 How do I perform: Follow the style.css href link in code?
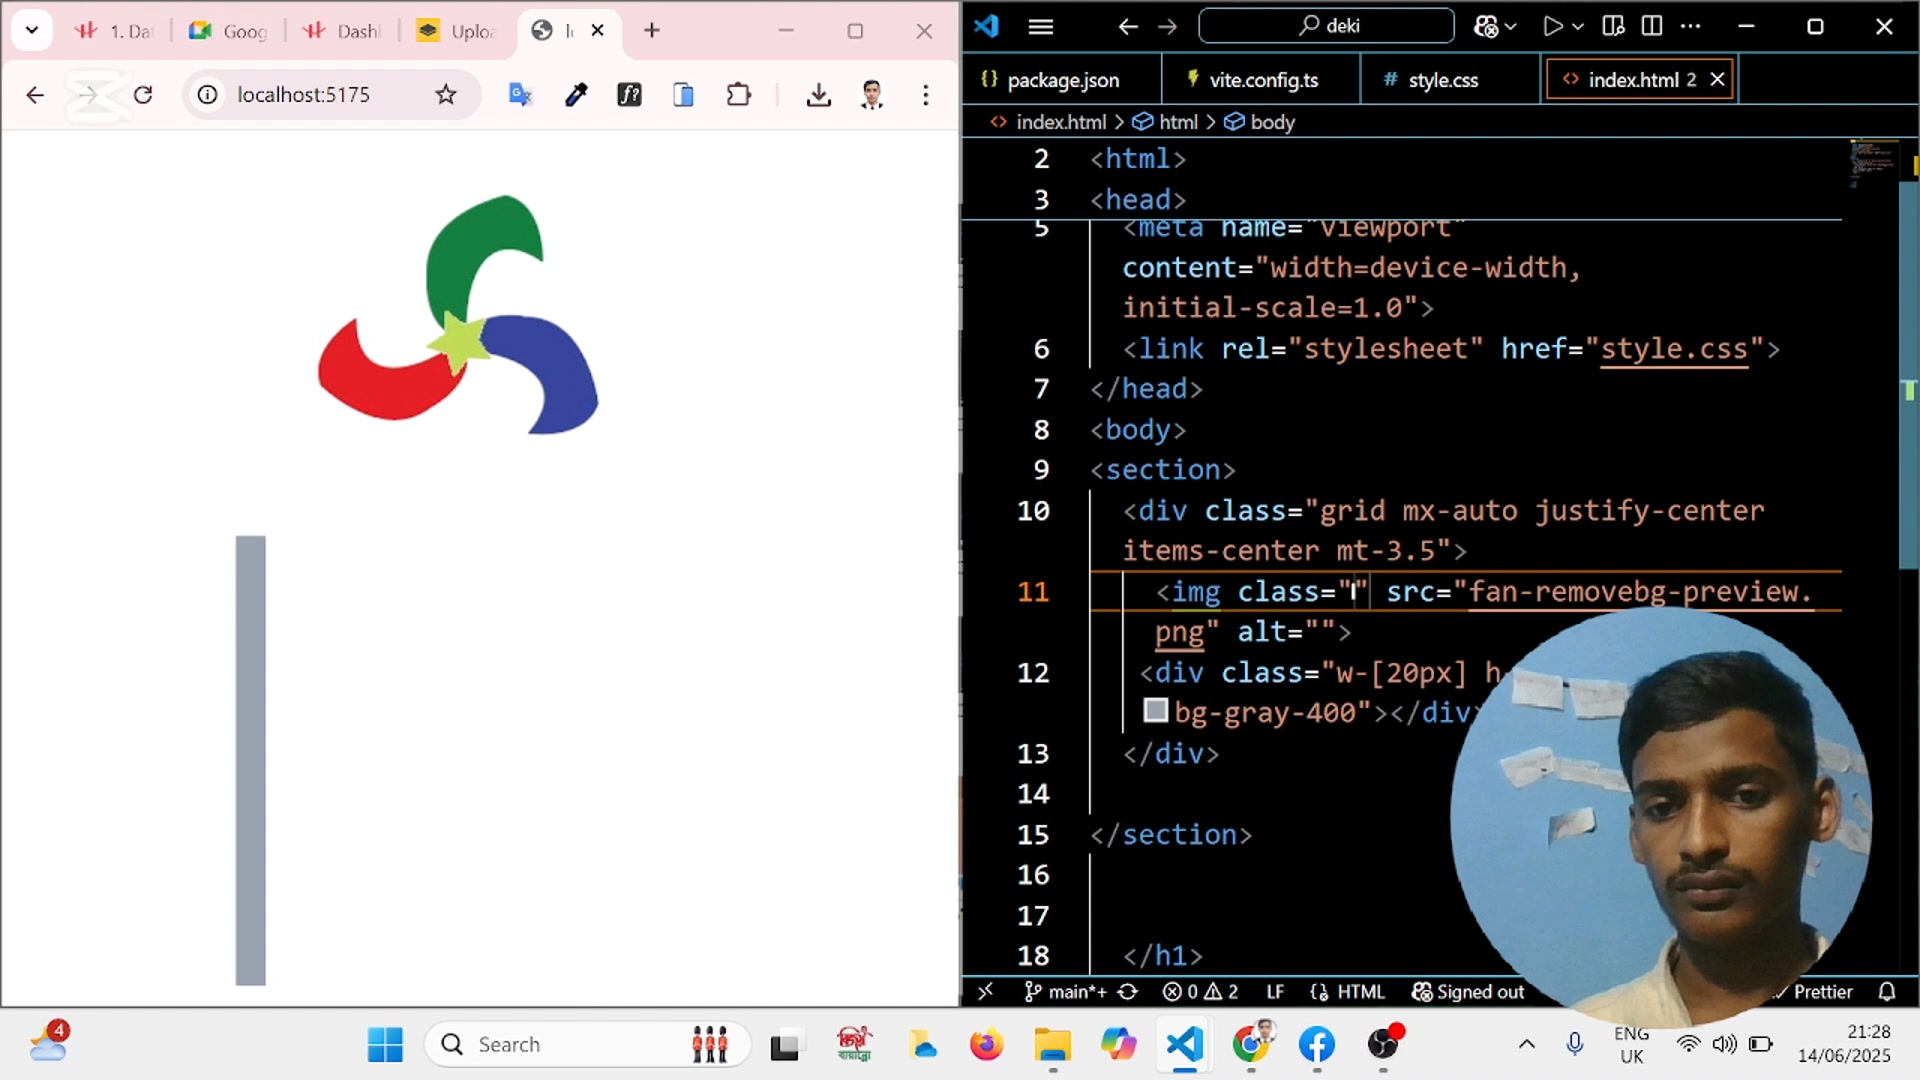click(1674, 349)
